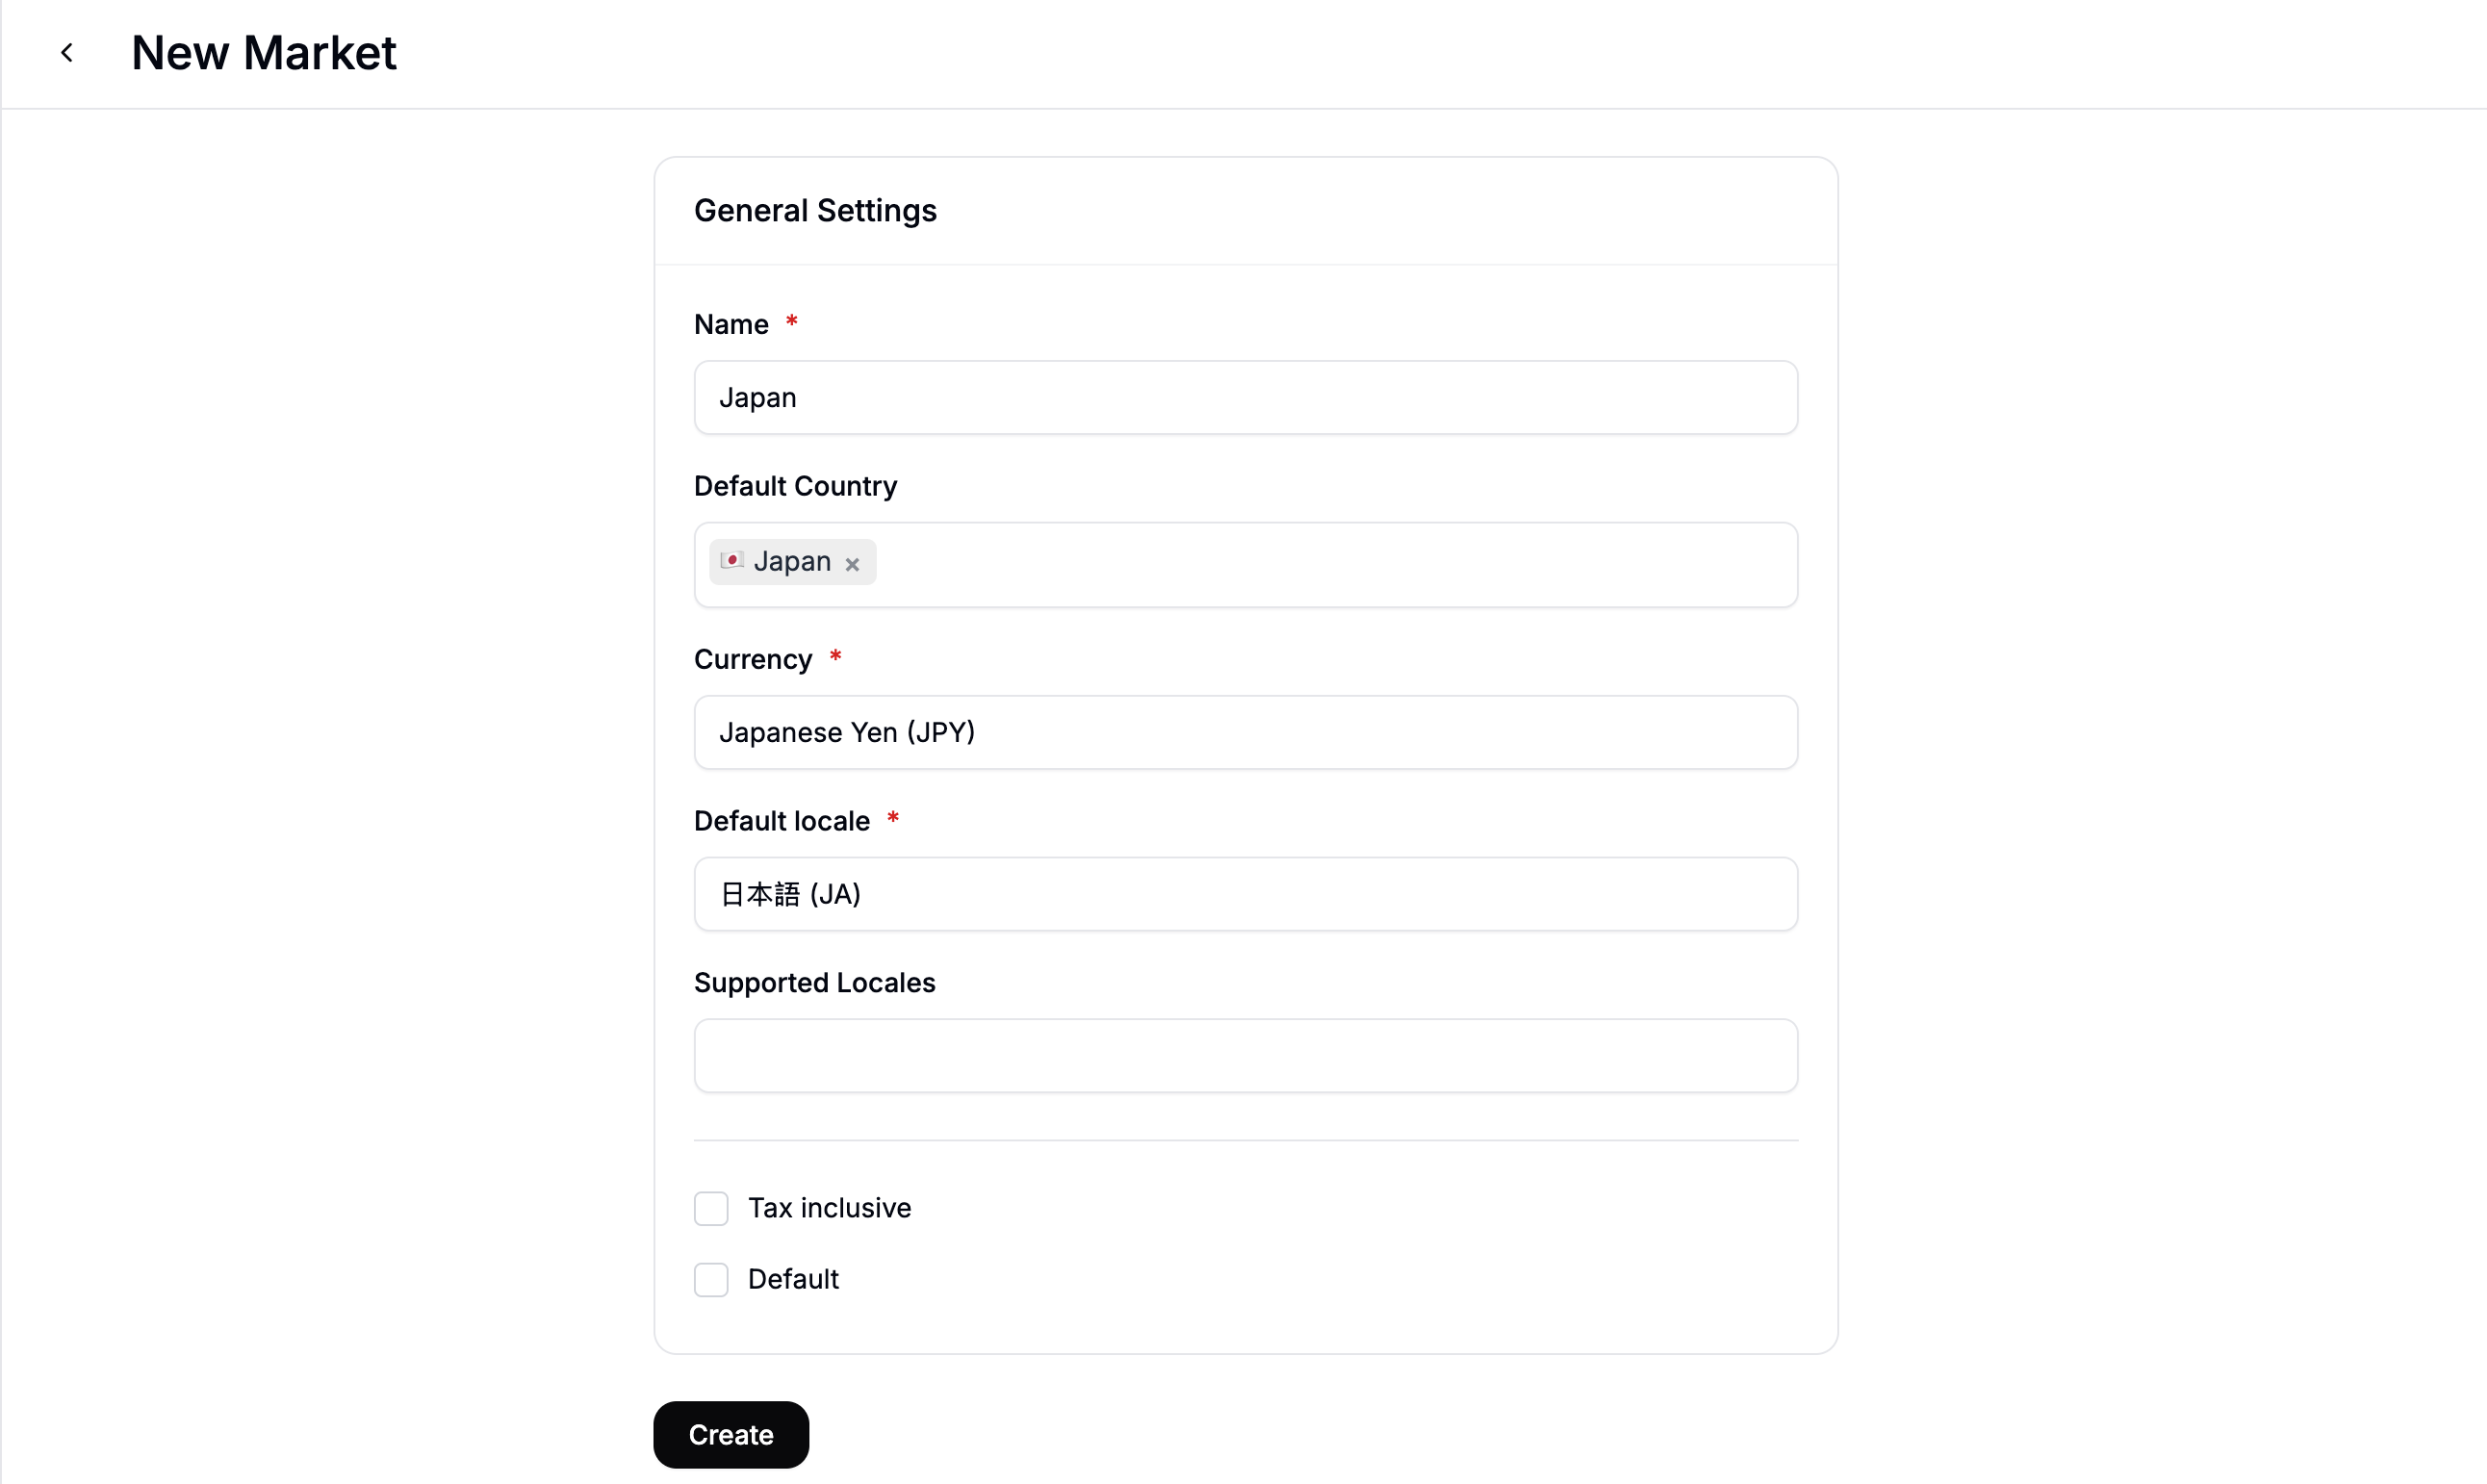The image size is (2487, 1484).
Task: Click the Japan flag icon
Action: 732,562
